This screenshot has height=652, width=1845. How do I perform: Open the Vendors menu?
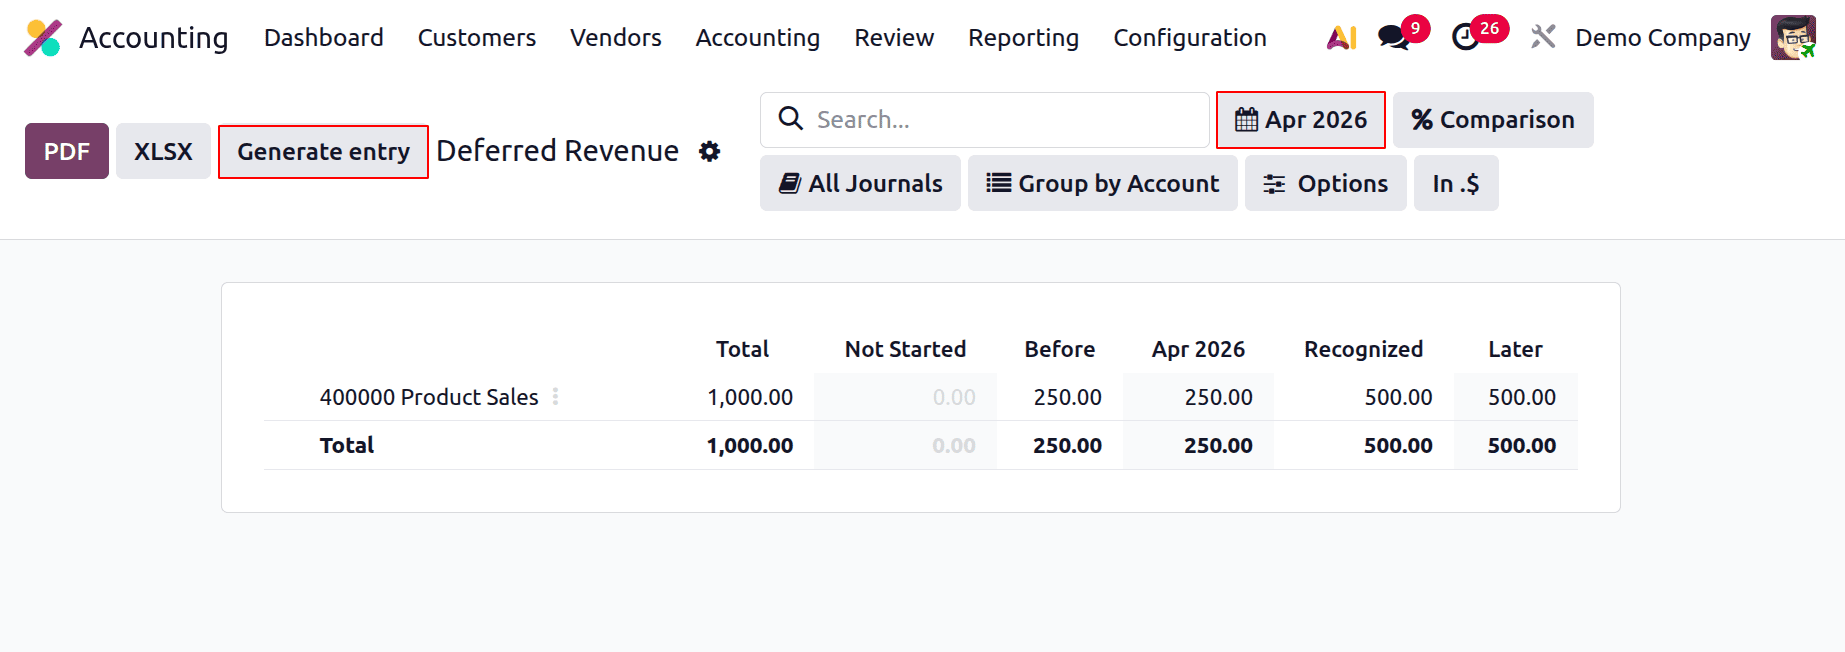[x=615, y=38]
